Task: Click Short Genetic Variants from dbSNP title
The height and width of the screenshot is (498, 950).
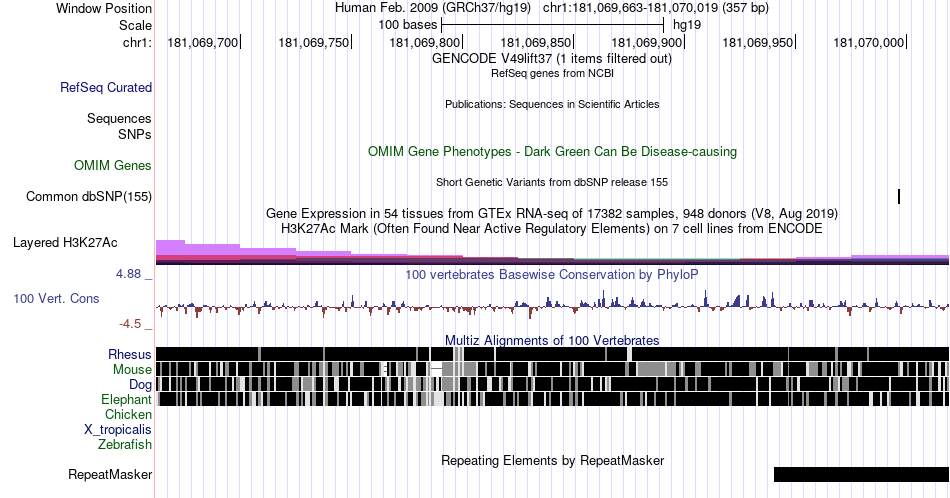Action: tap(552, 182)
